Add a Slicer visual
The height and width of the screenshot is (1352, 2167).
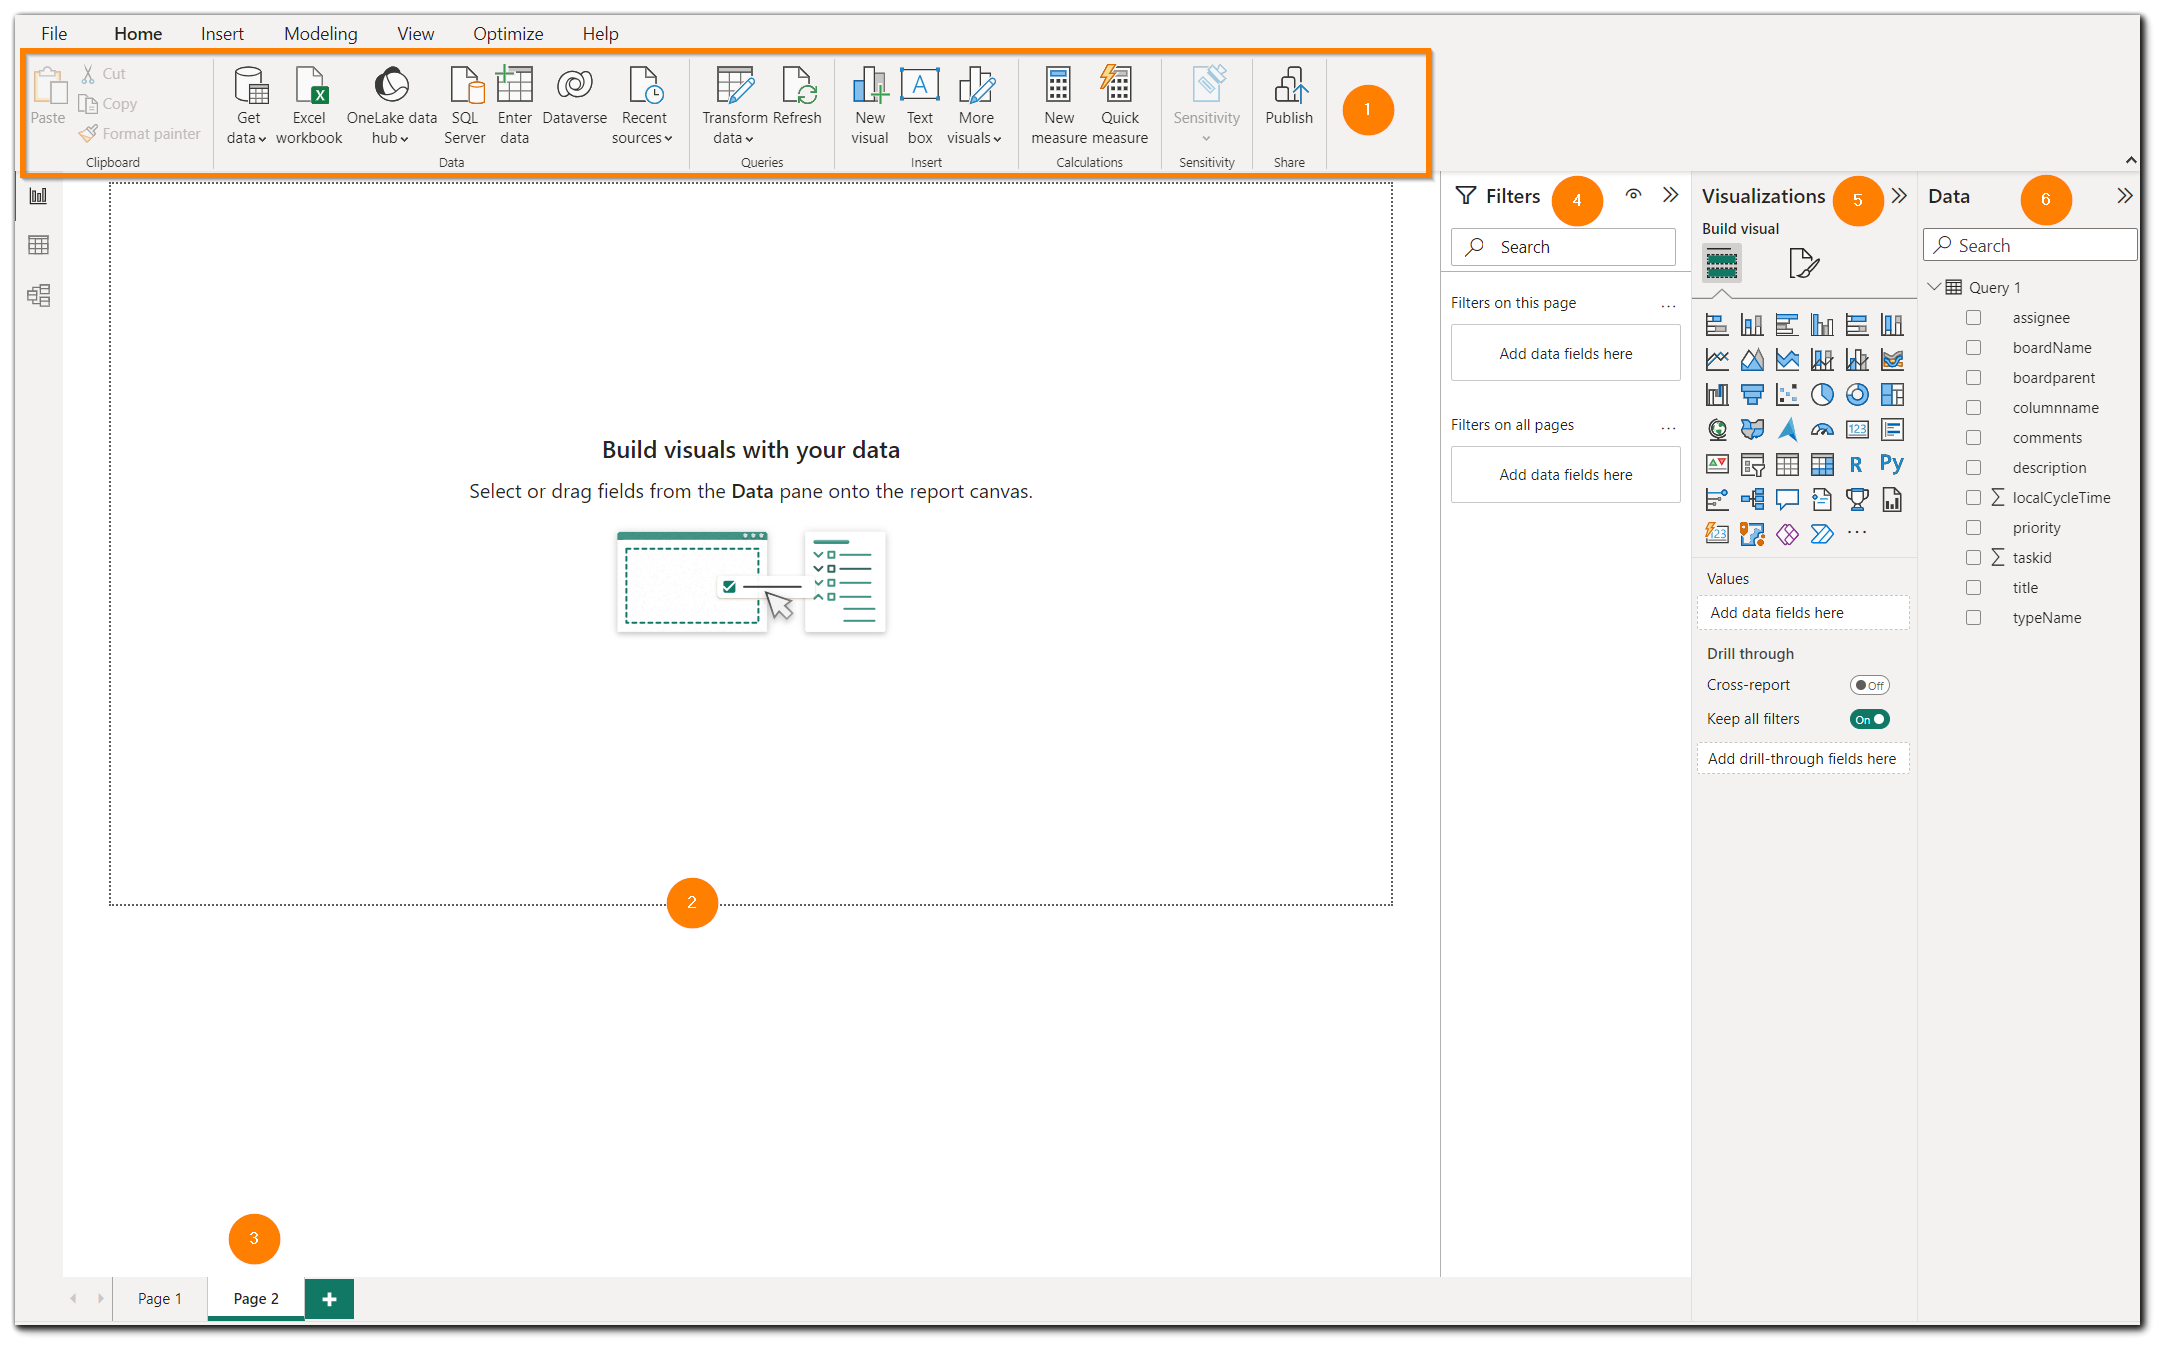click(x=1752, y=465)
